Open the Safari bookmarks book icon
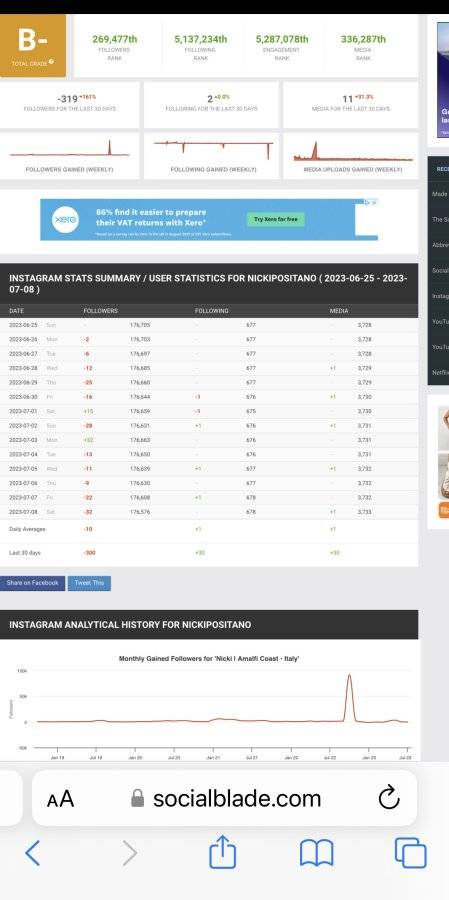 (316, 853)
